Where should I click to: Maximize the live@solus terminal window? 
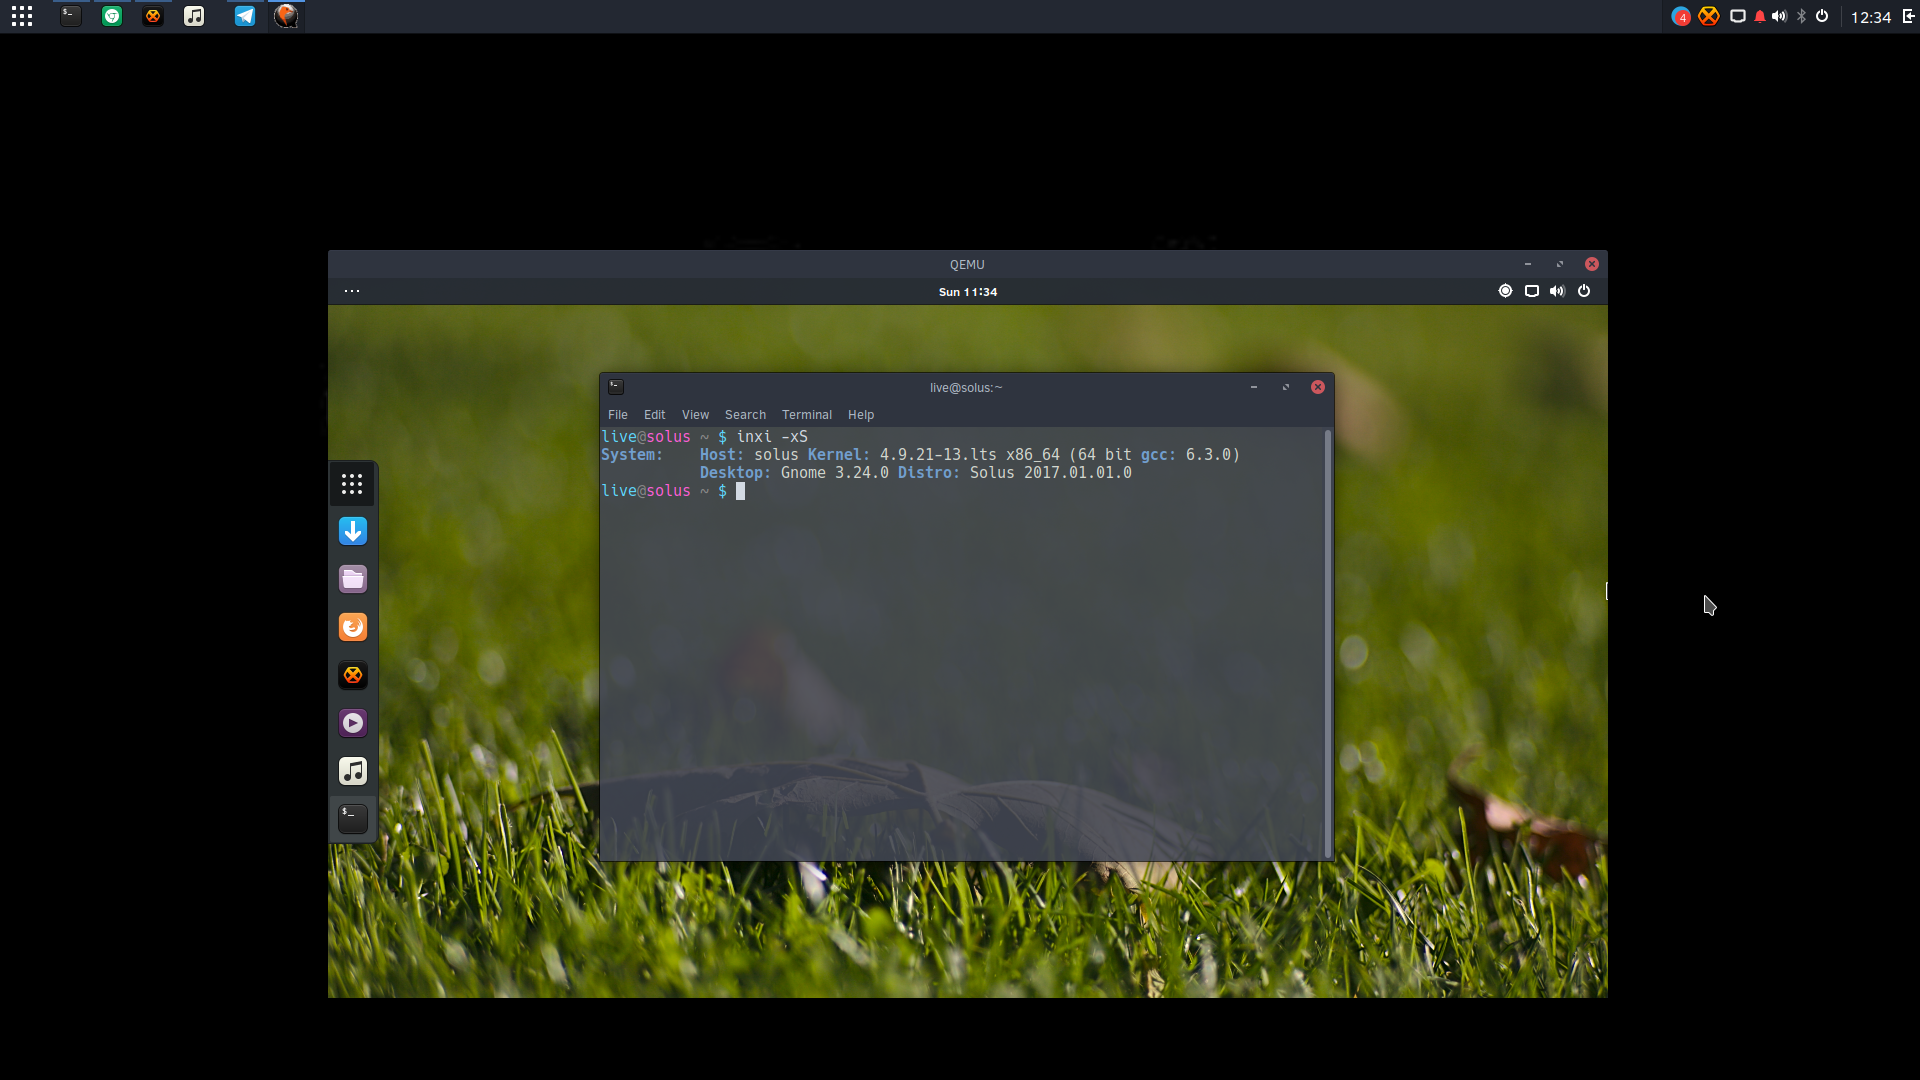point(1286,387)
